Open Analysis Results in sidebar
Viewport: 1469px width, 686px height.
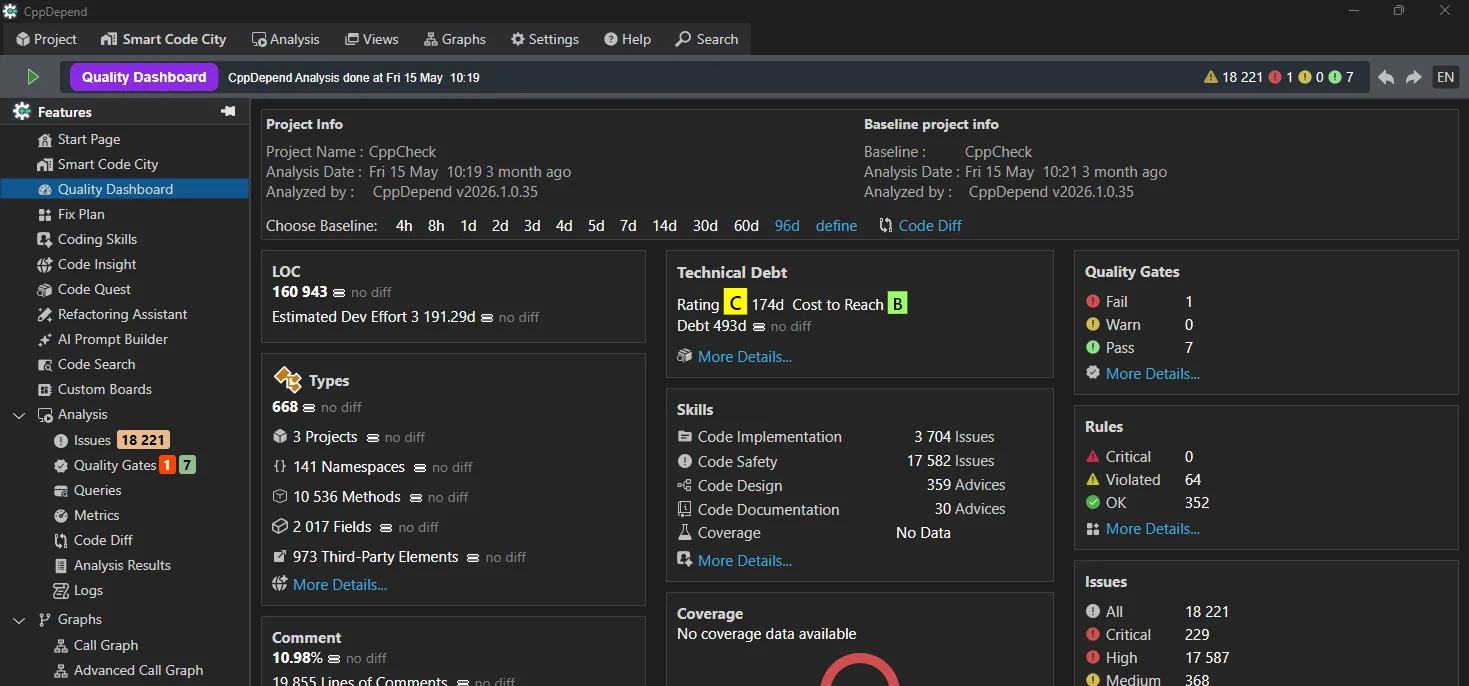[x=124, y=565]
